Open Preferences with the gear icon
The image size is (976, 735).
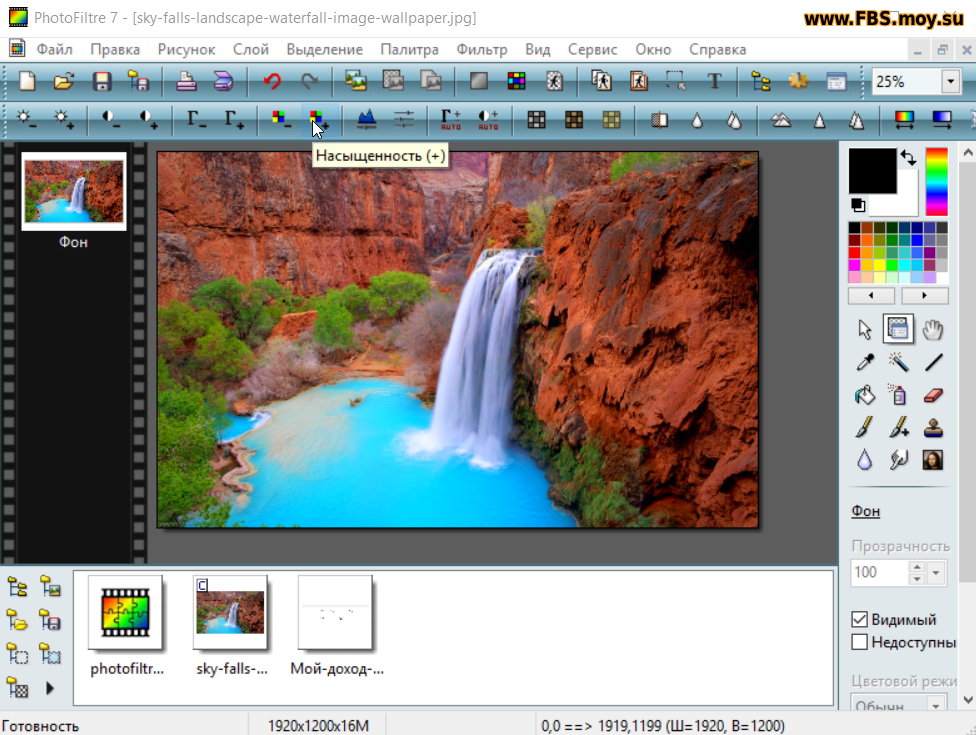[798, 81]
